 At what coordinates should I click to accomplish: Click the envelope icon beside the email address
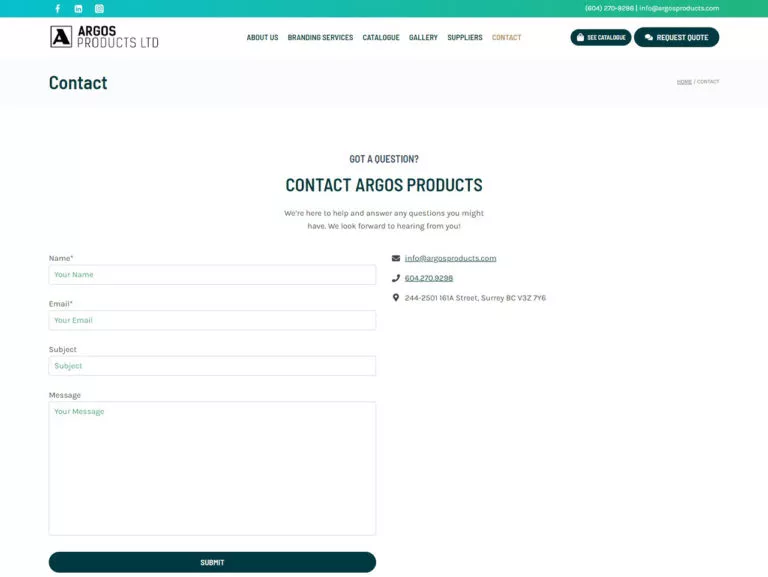click(396, 258)
